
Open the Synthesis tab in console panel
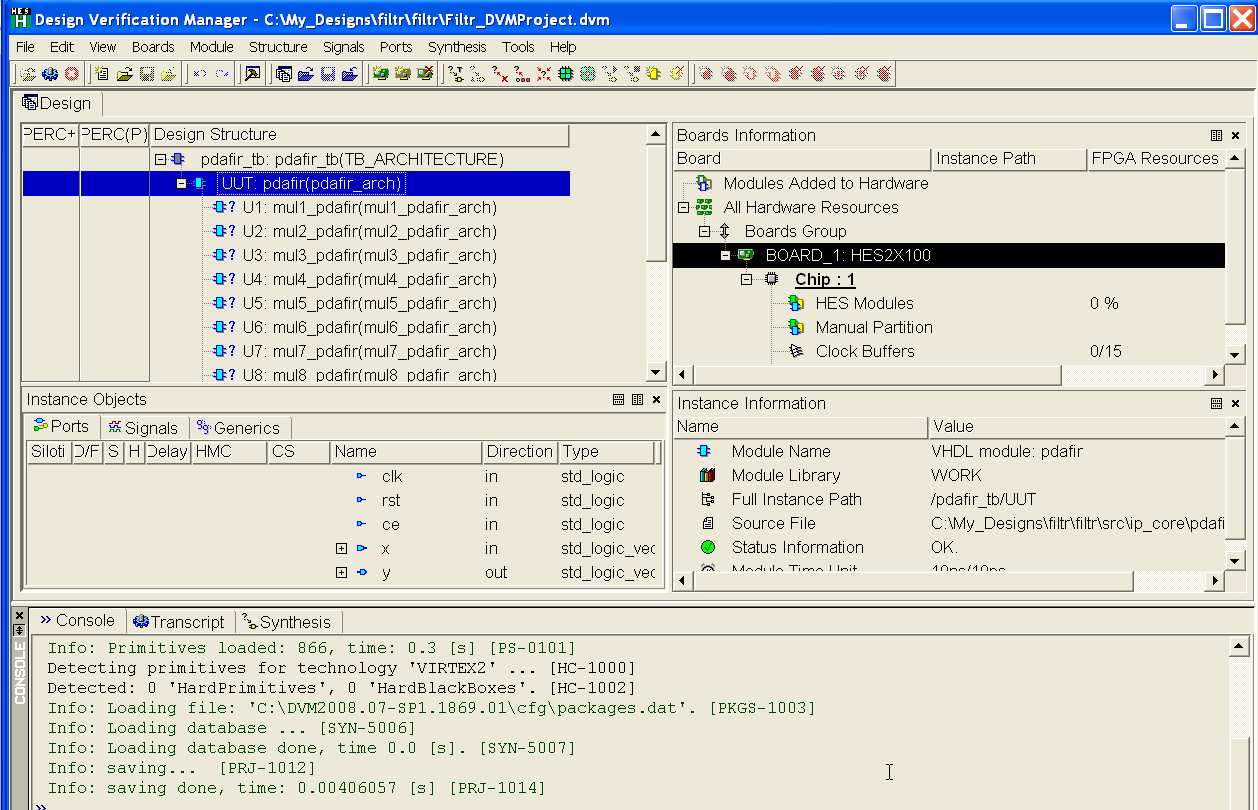(287, 621)
